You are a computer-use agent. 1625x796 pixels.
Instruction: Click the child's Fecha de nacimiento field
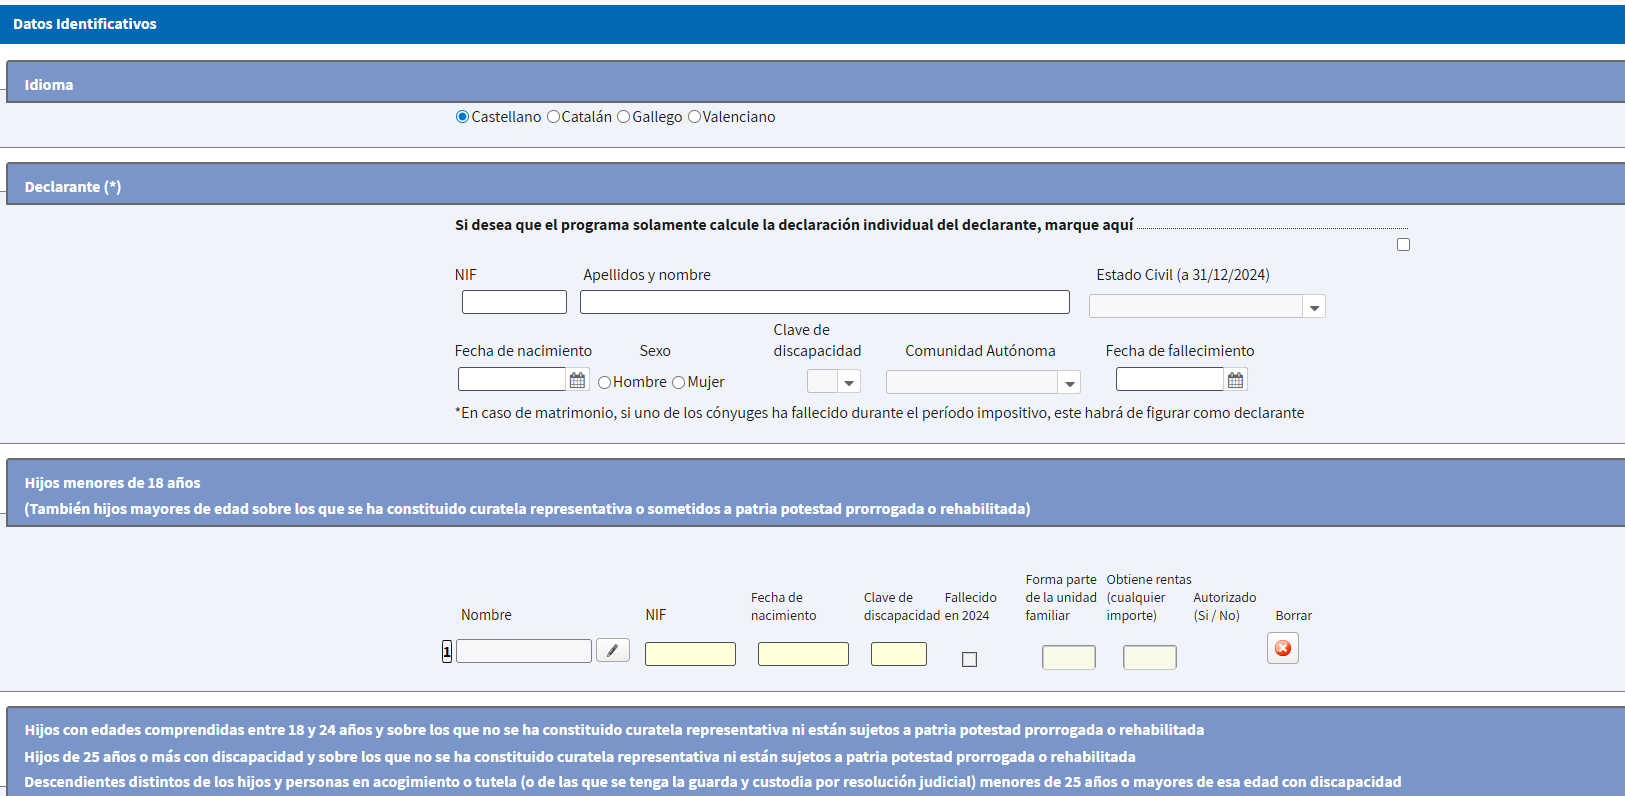point(803,654)
